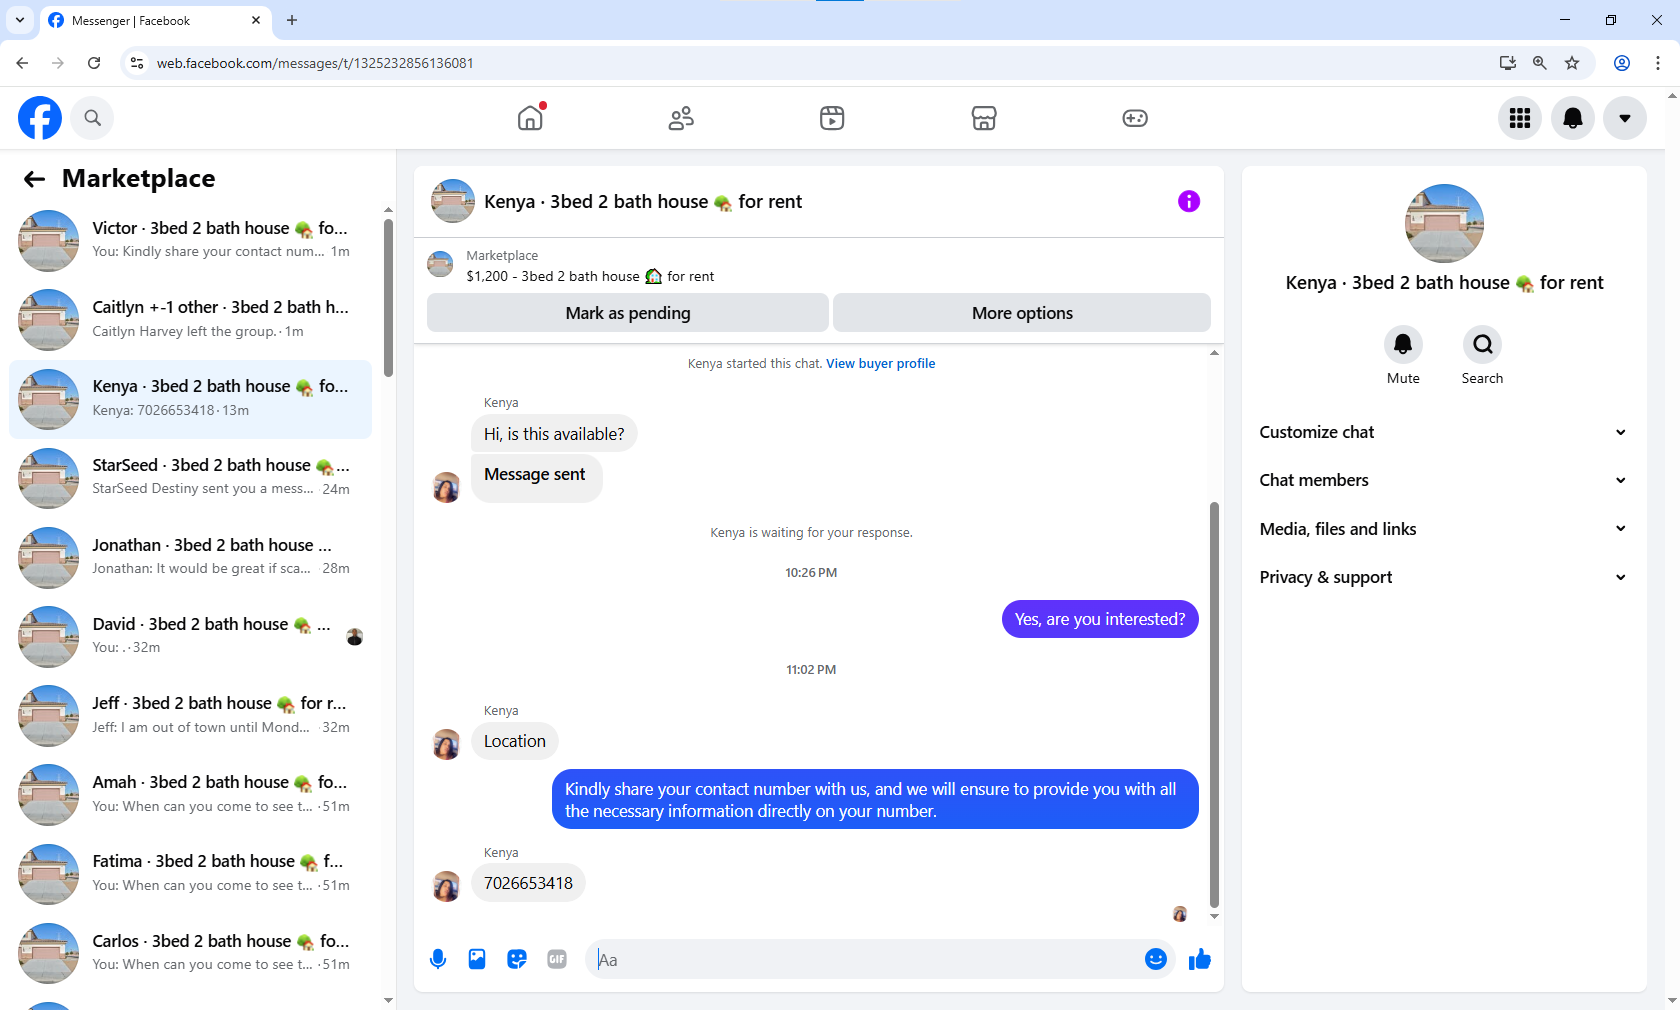Open the Caitlyn +-1 other conversation

coord(190,319)
